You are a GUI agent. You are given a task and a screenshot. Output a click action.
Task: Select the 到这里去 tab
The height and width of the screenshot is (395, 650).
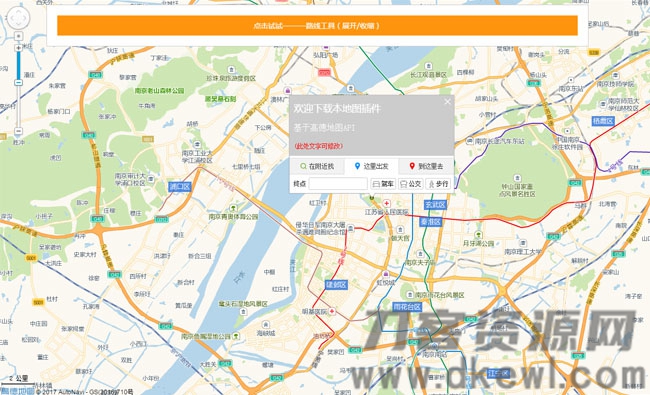426,166
